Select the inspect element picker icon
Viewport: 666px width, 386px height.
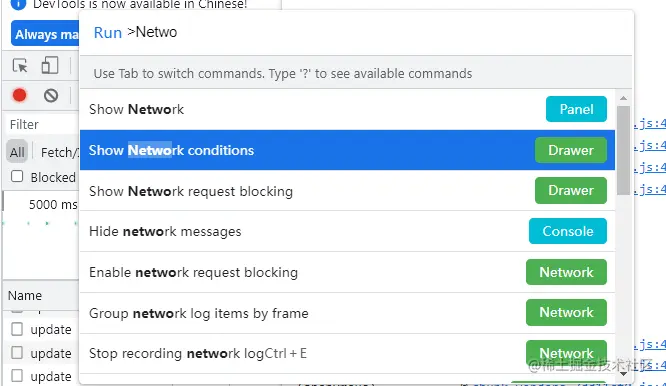pos(20,66)
